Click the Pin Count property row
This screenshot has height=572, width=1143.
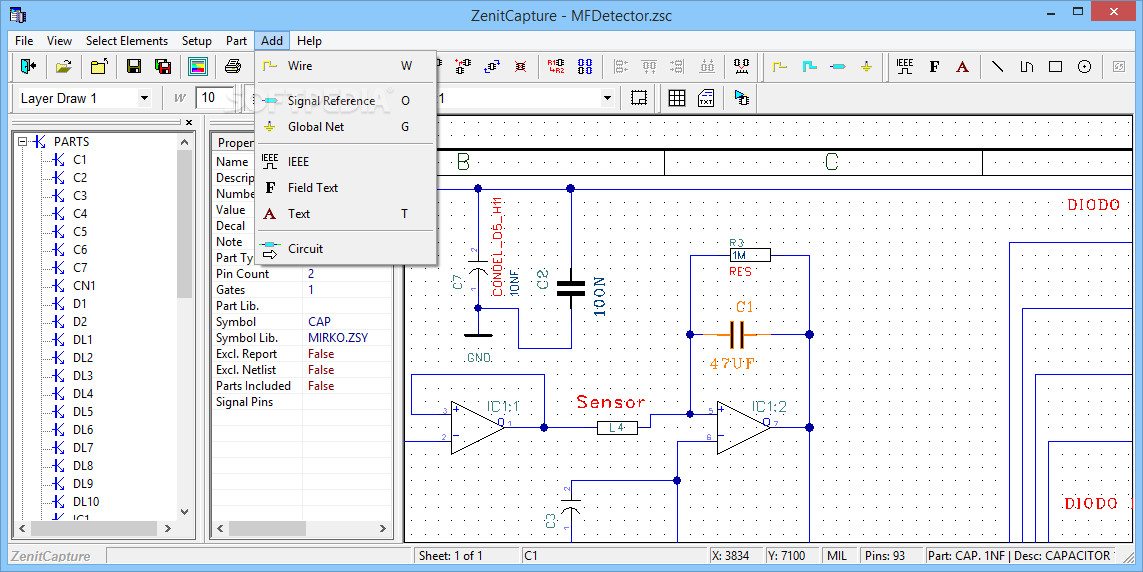coord(302,274)
